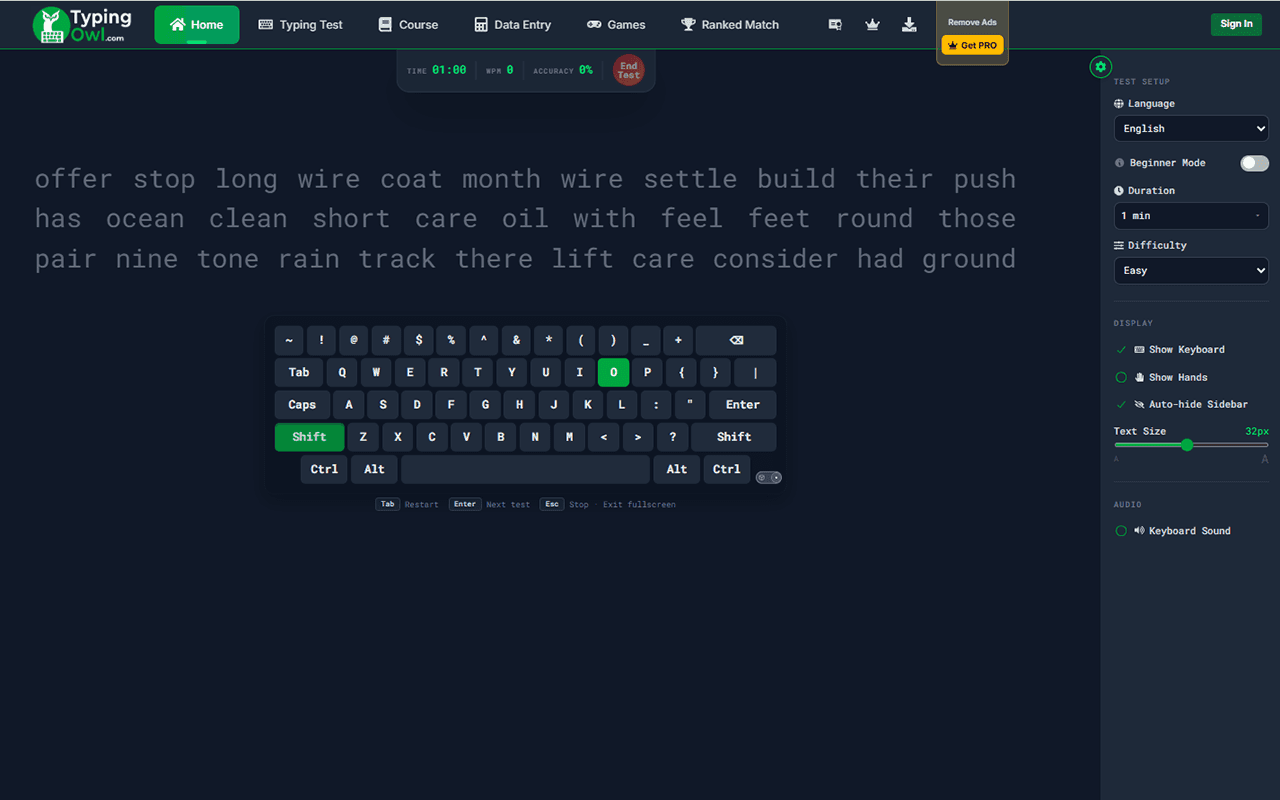Click the End Test button

click(x=628, y=70)
